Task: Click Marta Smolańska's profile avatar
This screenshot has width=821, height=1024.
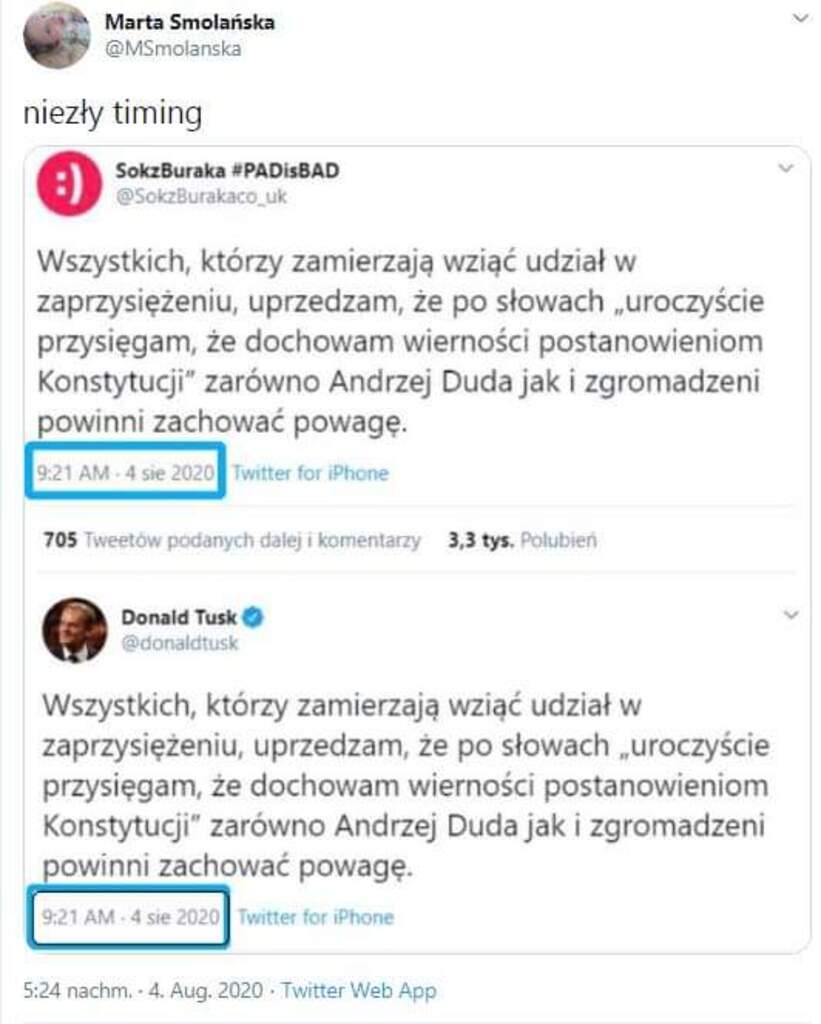Action: (57, 36)
